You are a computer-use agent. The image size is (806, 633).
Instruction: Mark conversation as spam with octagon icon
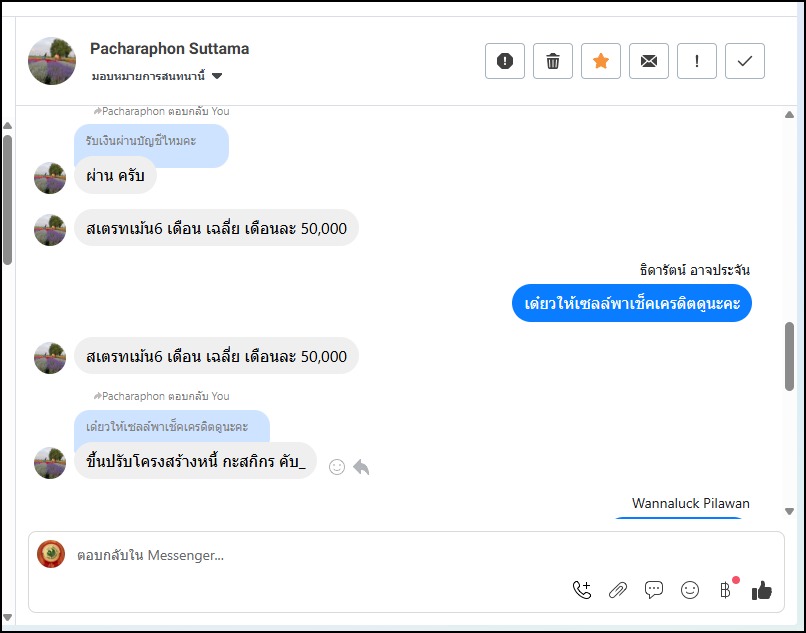(x=505, y=61)
